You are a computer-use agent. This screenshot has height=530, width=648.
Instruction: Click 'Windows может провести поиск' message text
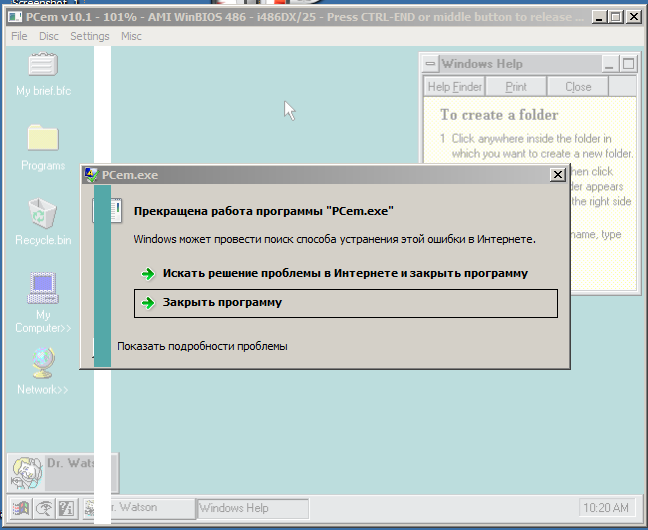tap(334, 239)
